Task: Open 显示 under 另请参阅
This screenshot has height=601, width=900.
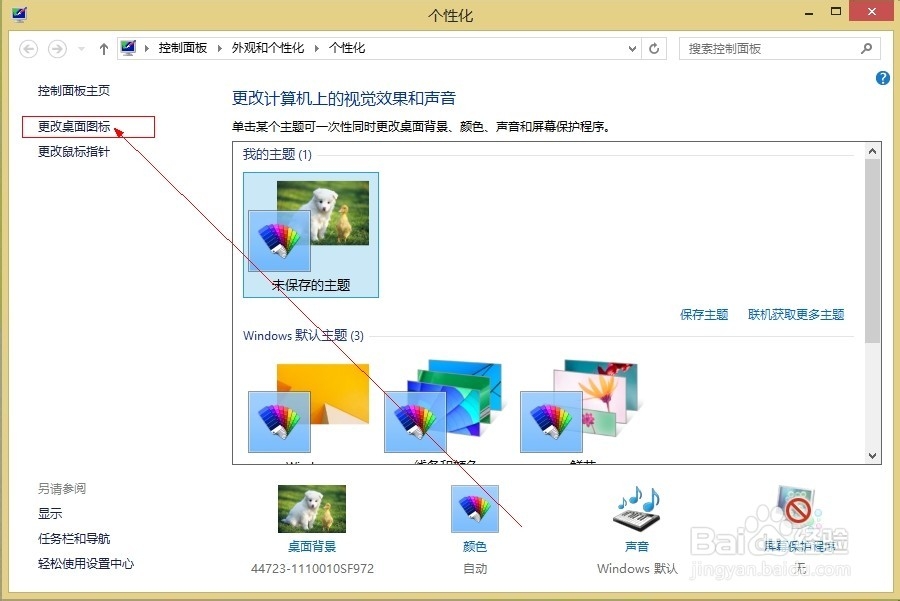Action: coord(50,514)
